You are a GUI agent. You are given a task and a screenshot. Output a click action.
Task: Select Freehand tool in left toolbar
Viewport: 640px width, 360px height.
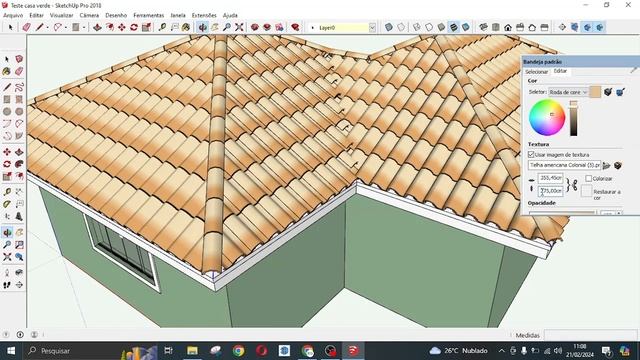click(x=19, y=87)
